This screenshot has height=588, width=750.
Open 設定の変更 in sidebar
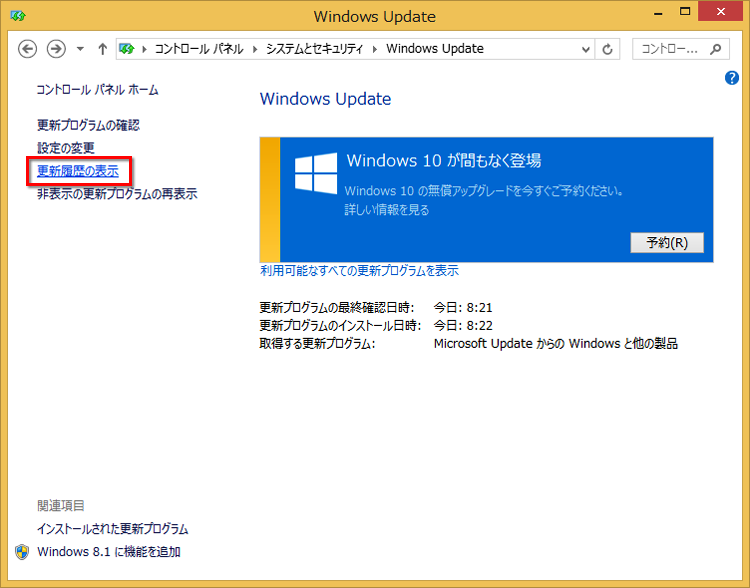66,148
